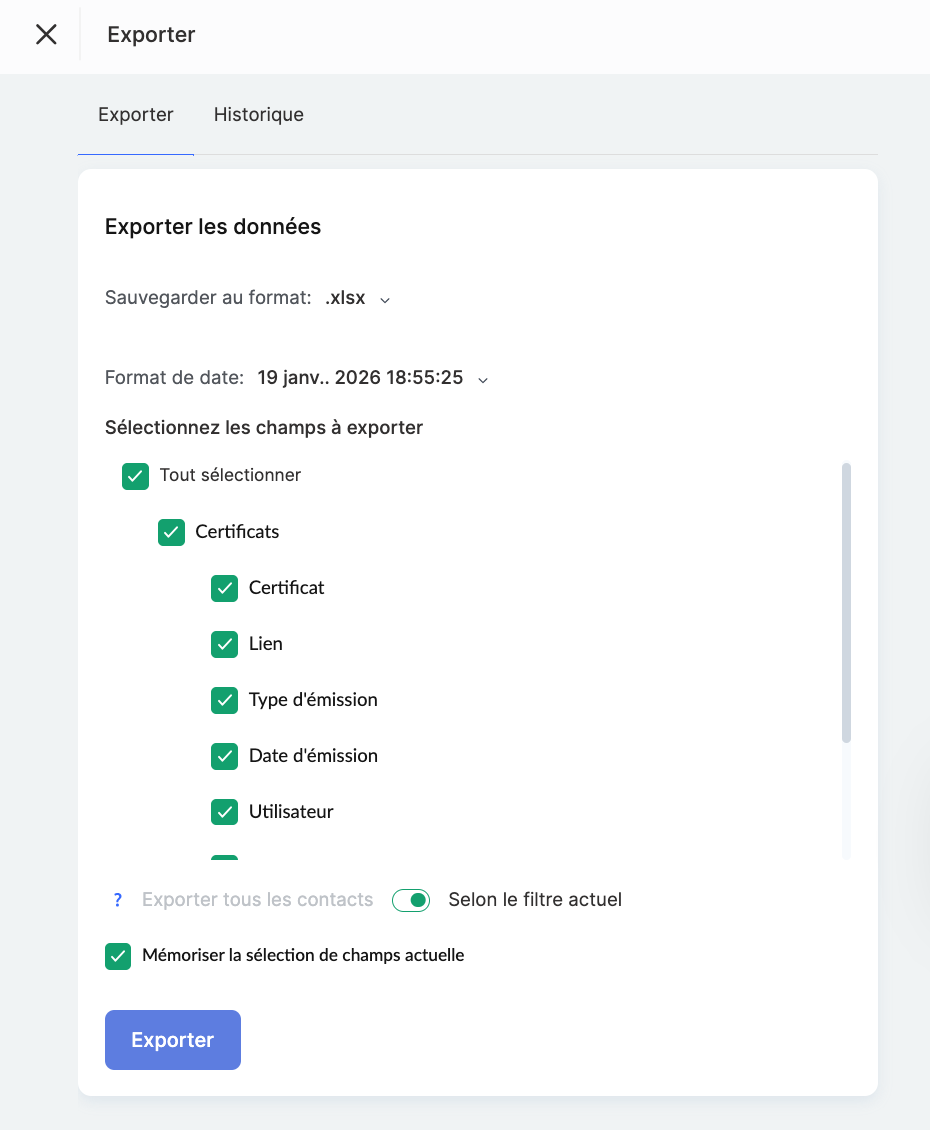This screenshot has width=930, height=1130.
Task: Untick the Type d'émission checkbox
Action: click(224, 700)
